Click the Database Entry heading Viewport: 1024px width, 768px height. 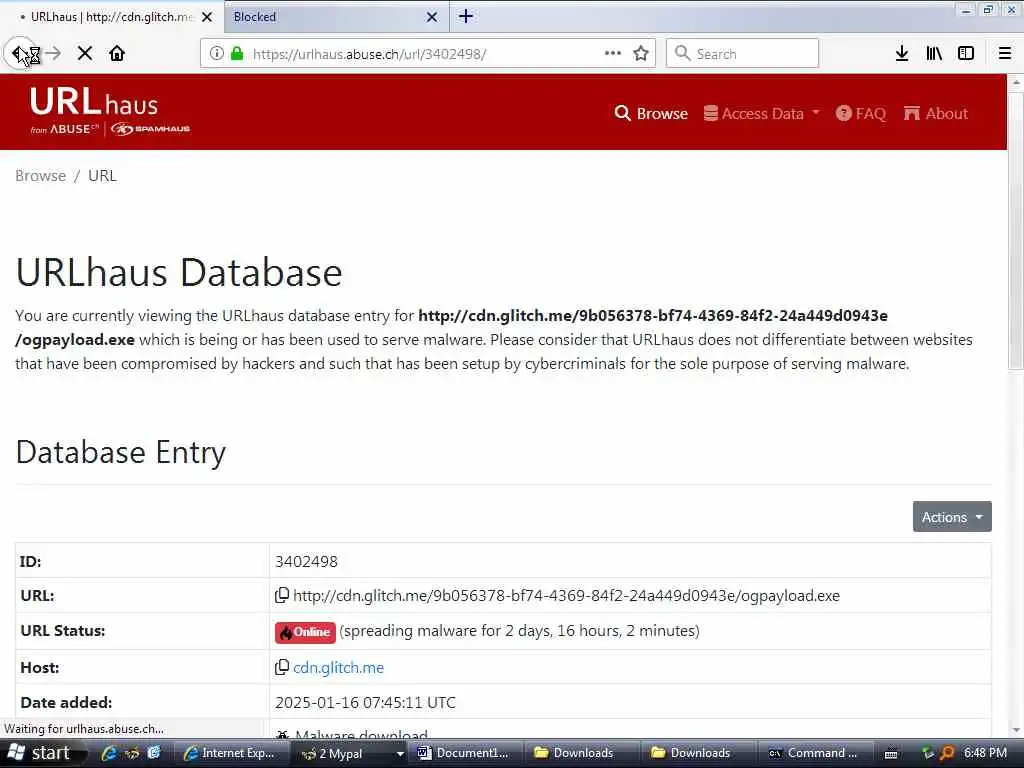click(x=121, y=452)
